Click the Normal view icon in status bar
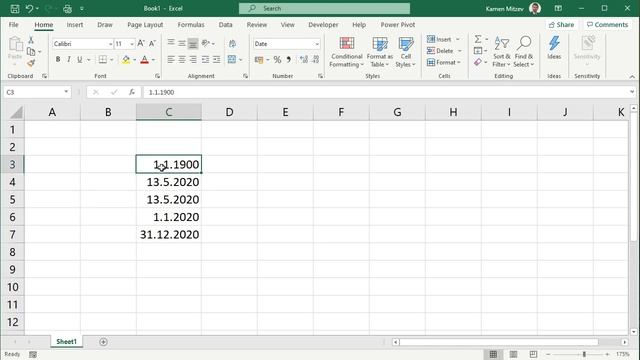Viewport: 640px width, 360px height. (493, 354)
